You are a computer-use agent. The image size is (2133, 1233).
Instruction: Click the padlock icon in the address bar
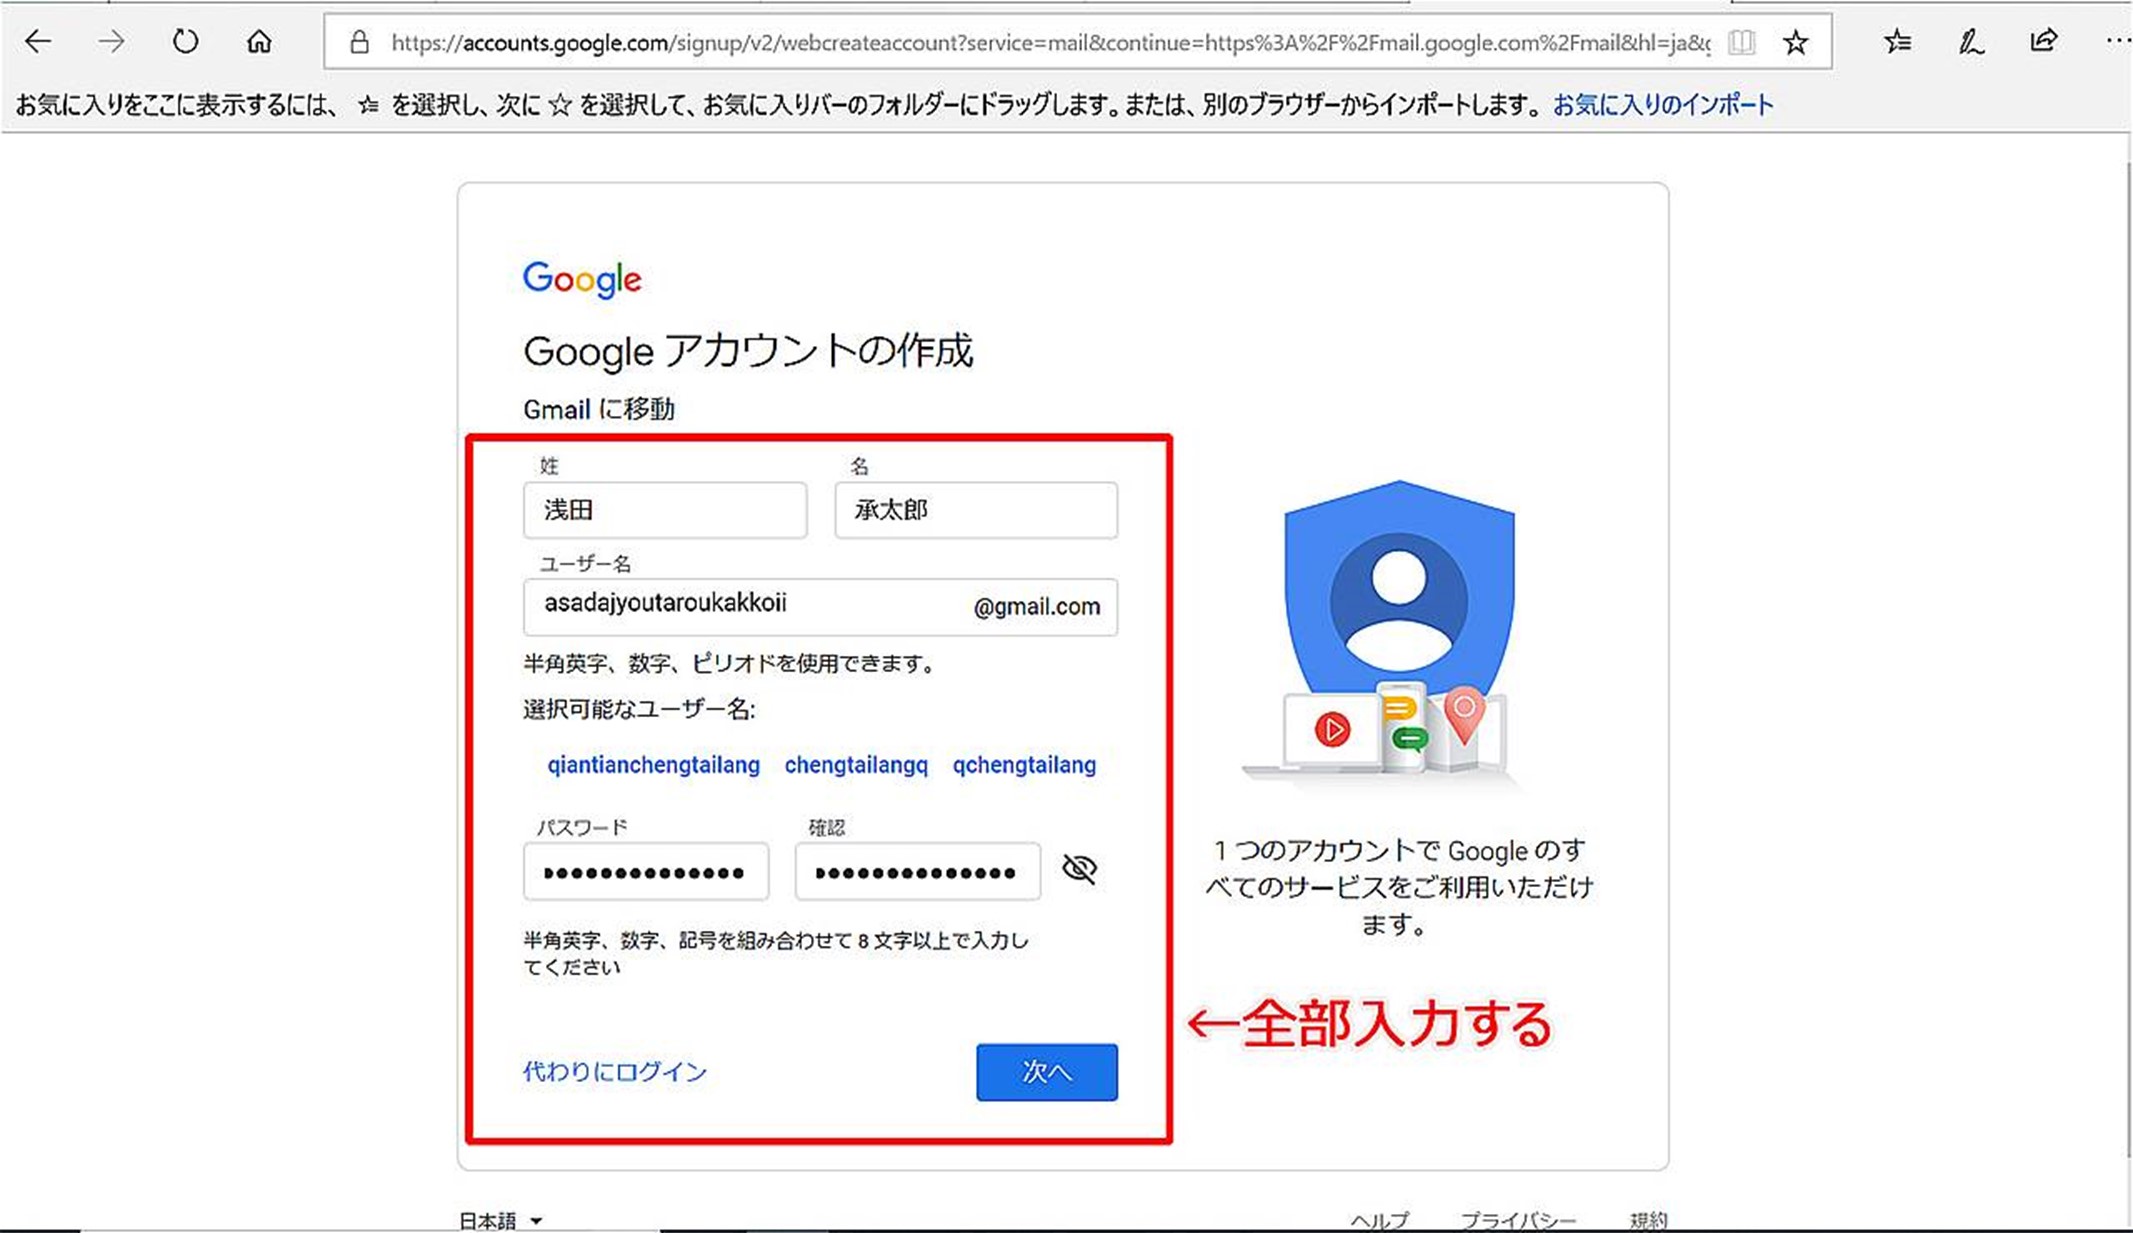tap(359, 42)
